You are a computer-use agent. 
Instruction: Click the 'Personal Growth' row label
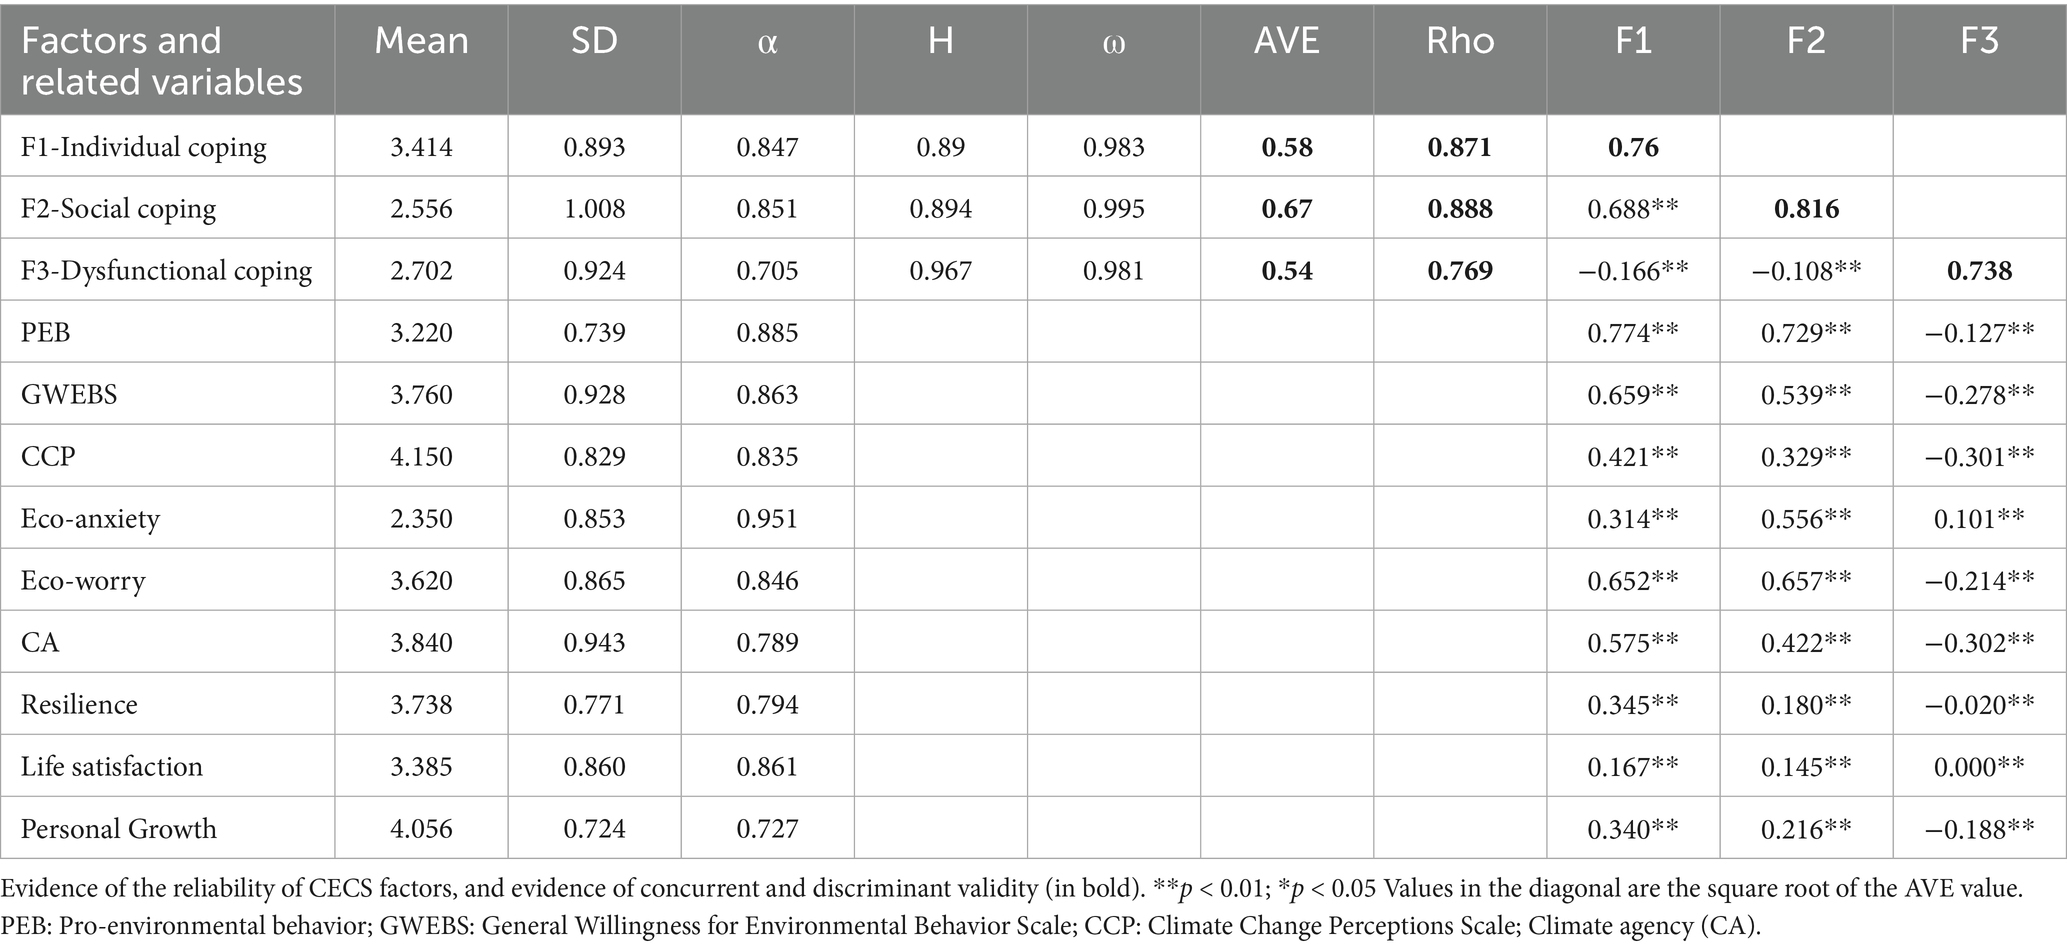(x=119, y=829)
